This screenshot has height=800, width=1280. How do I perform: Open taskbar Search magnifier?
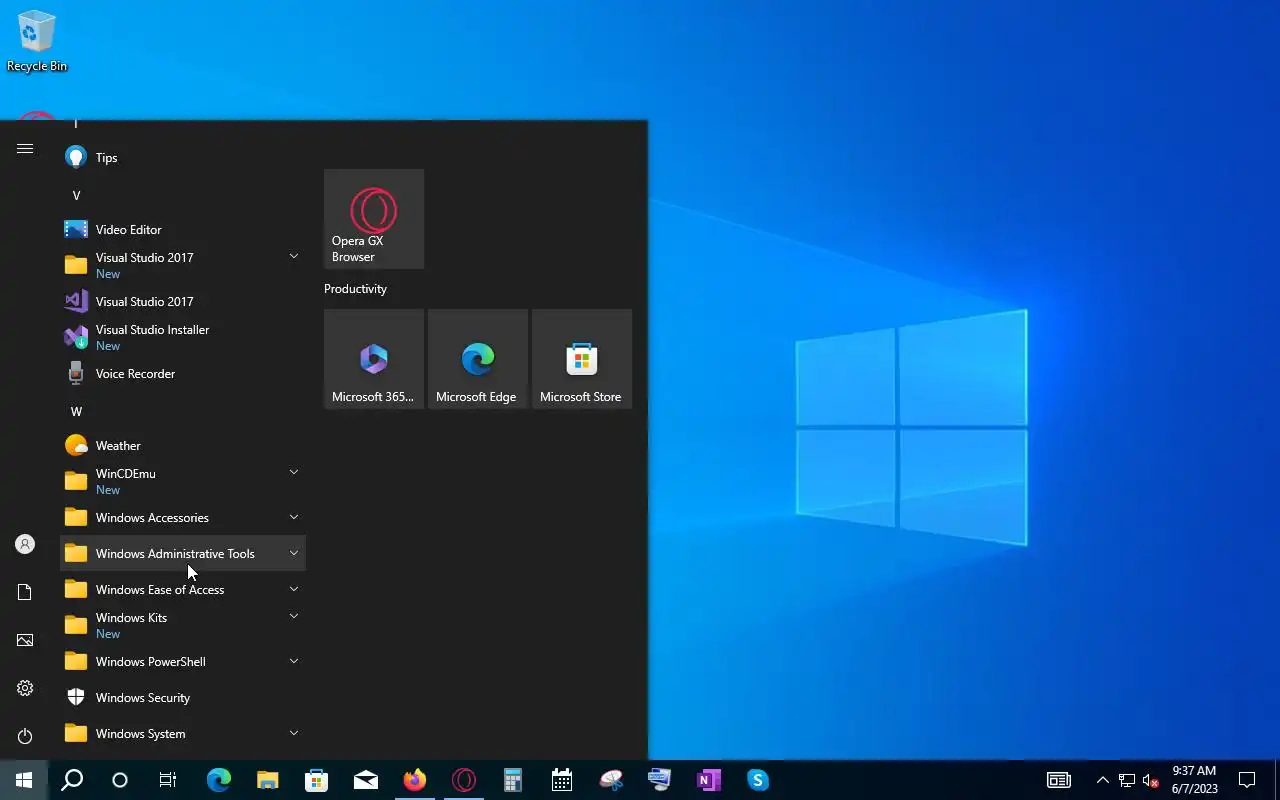72,780
